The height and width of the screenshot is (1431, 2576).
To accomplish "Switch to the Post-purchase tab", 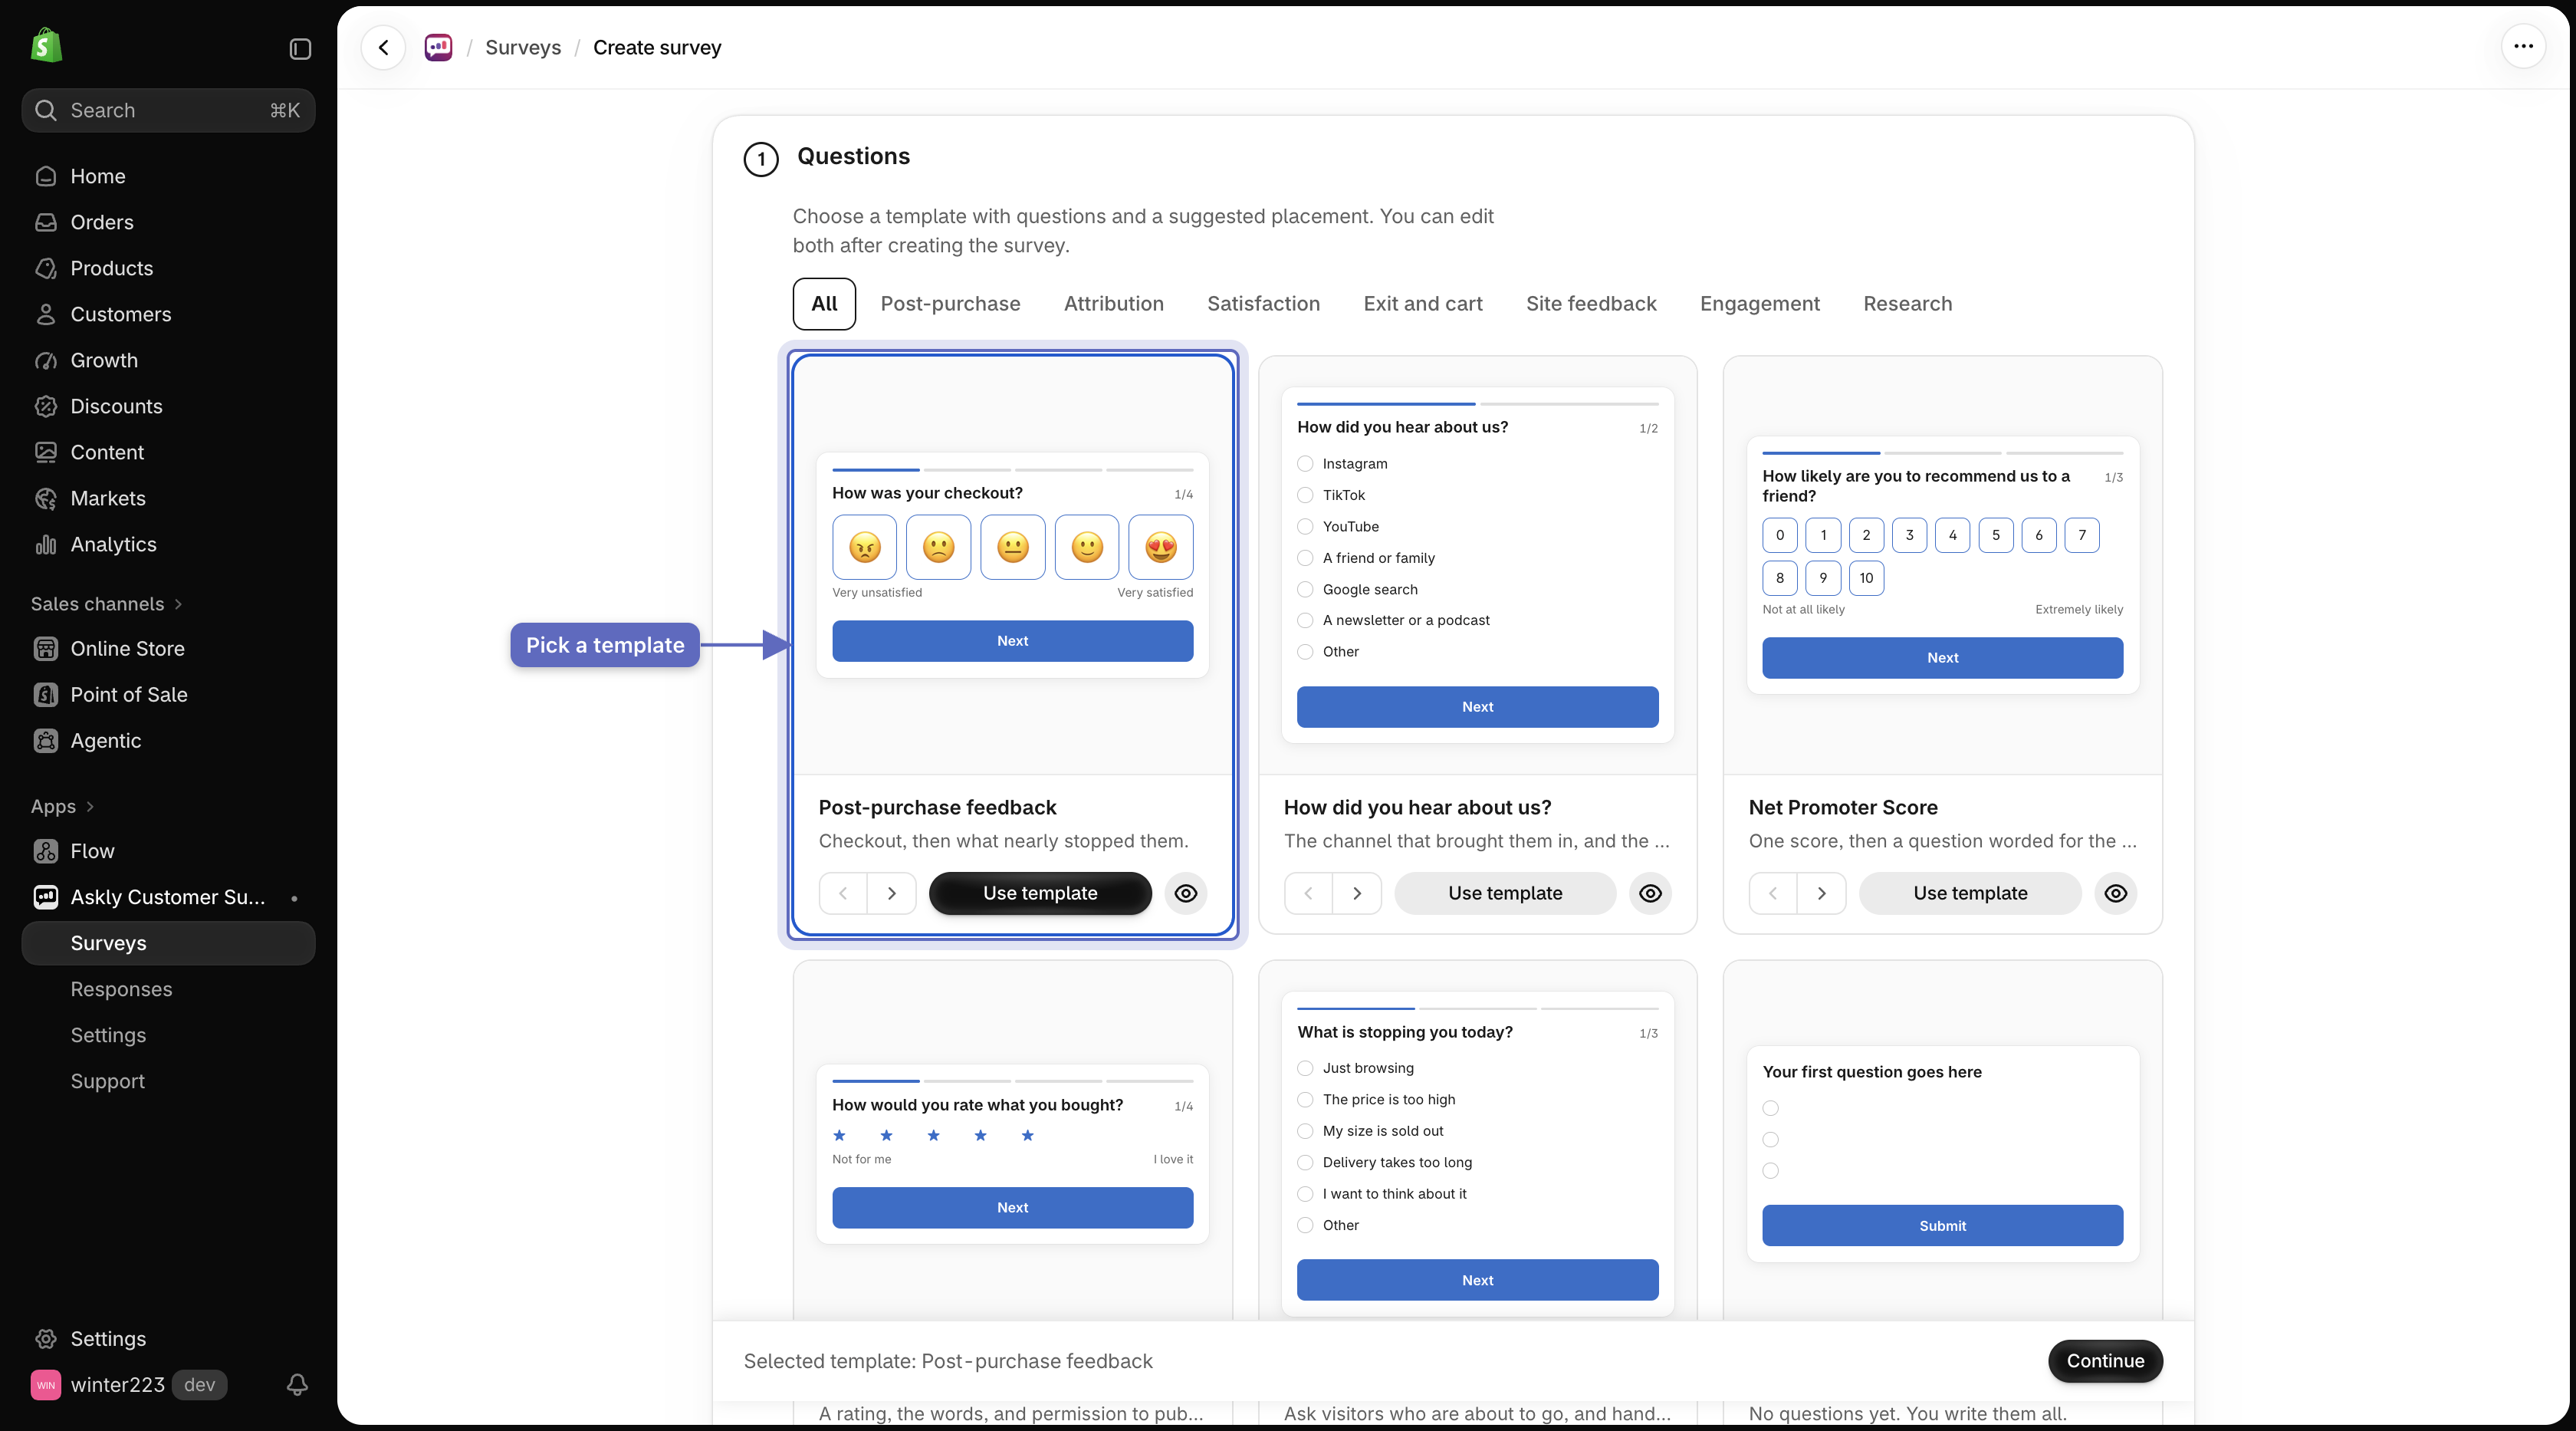I will (x=950, y=304).
